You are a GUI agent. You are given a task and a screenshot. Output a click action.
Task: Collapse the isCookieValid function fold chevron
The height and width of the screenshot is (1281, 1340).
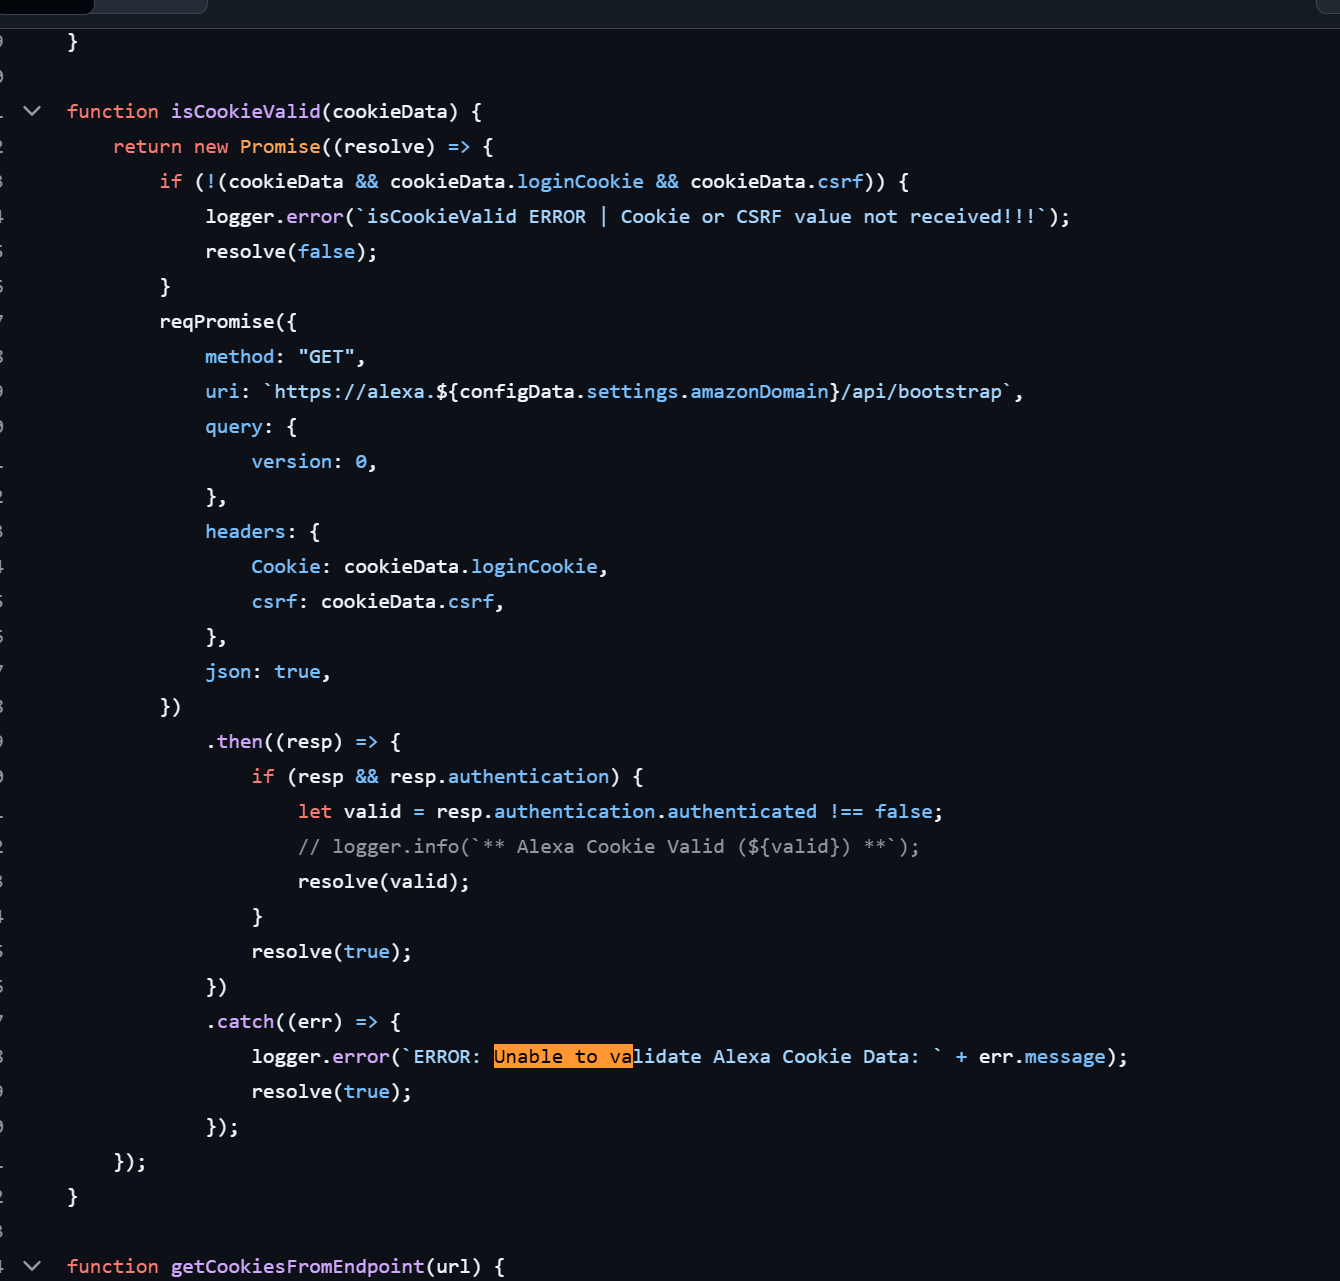click(32, 111)
